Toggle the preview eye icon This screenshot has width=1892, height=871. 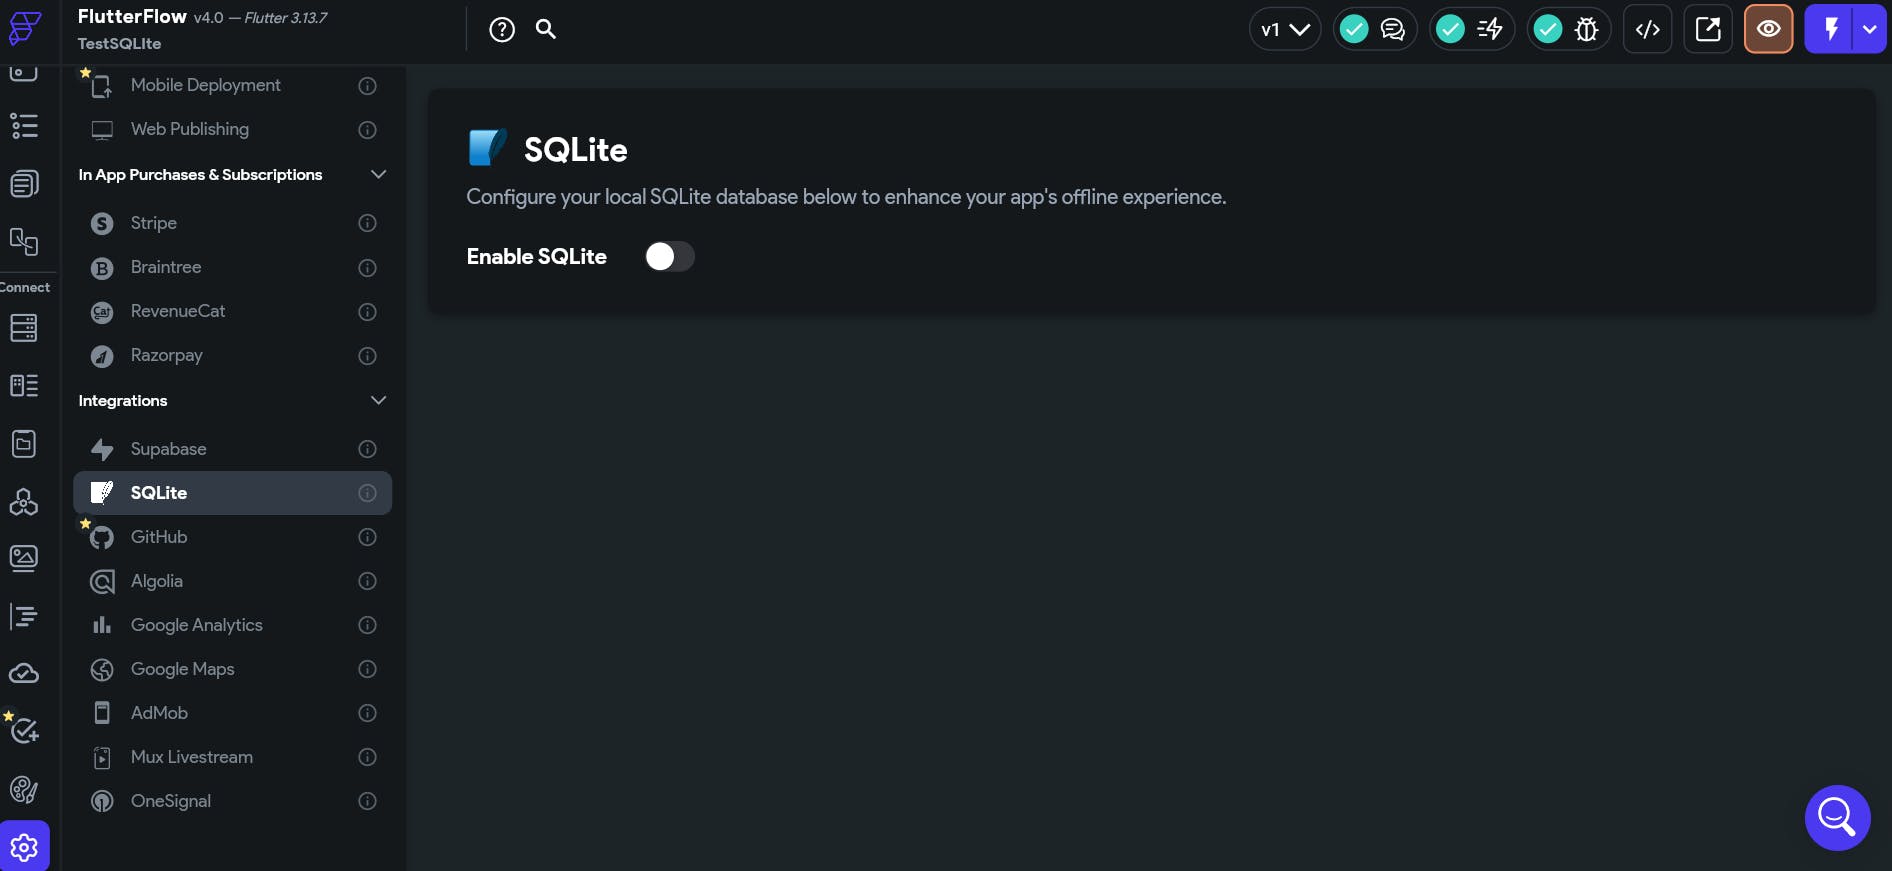(x=1768, y=29)
